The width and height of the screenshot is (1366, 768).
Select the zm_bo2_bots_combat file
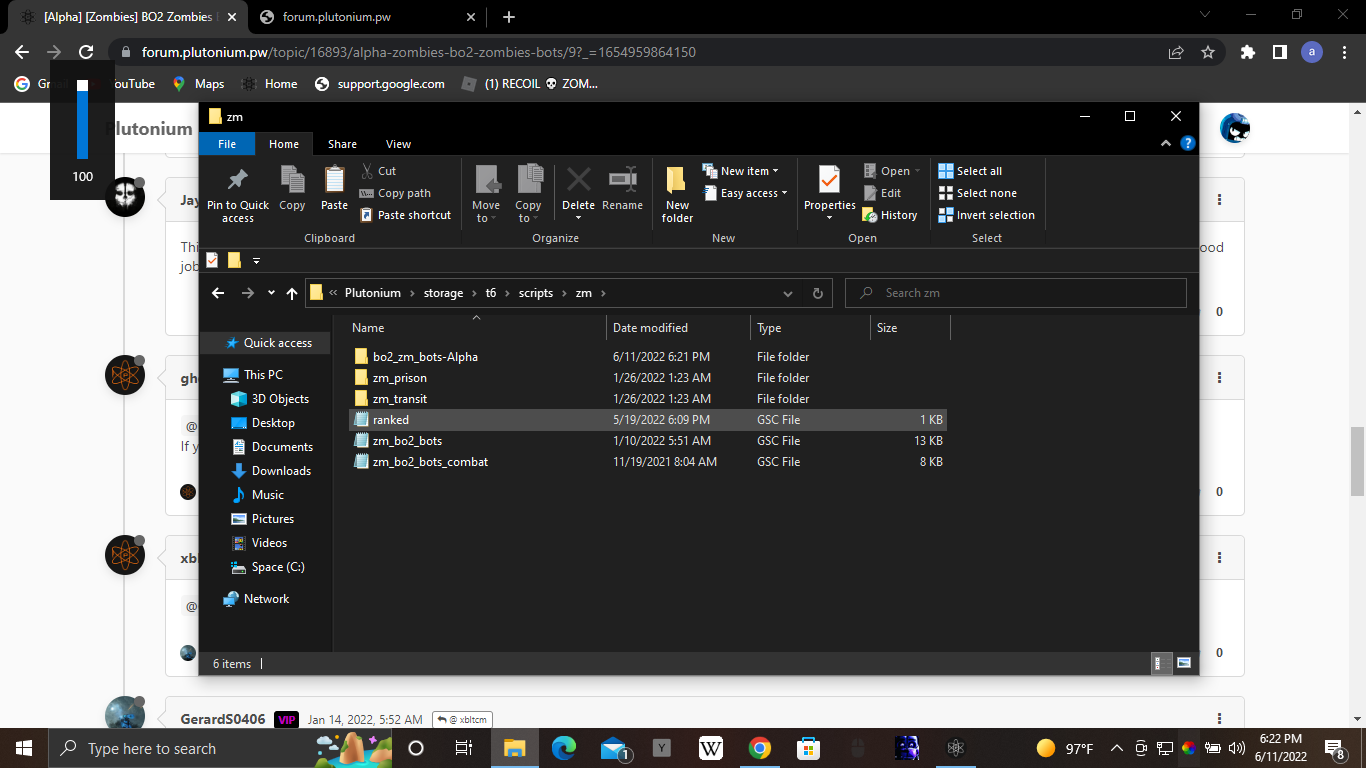(x=647, y=462)
